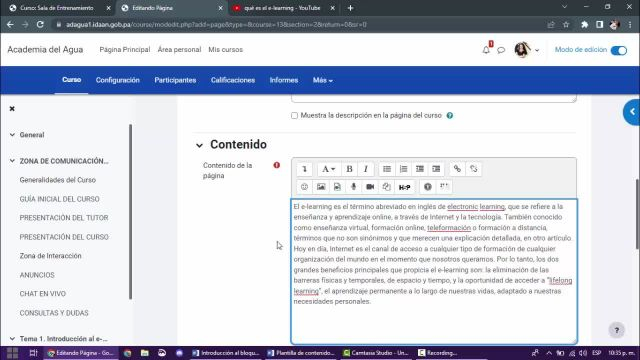
Task: Click the outdent icon in editor
Action: pos(420,169)
